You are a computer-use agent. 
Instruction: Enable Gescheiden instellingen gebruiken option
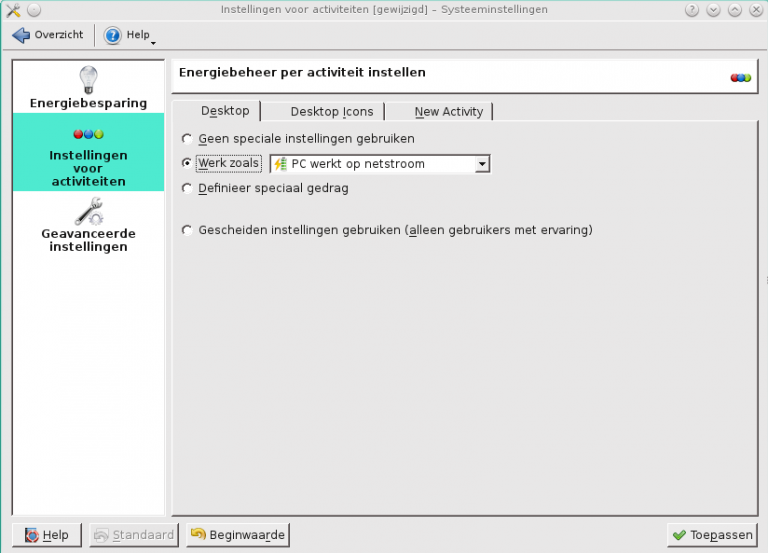[x=187, y=230]
